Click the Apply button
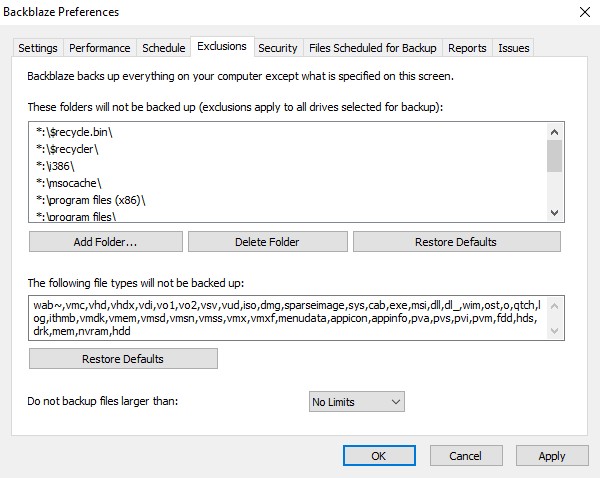 [x=552, y=456]
